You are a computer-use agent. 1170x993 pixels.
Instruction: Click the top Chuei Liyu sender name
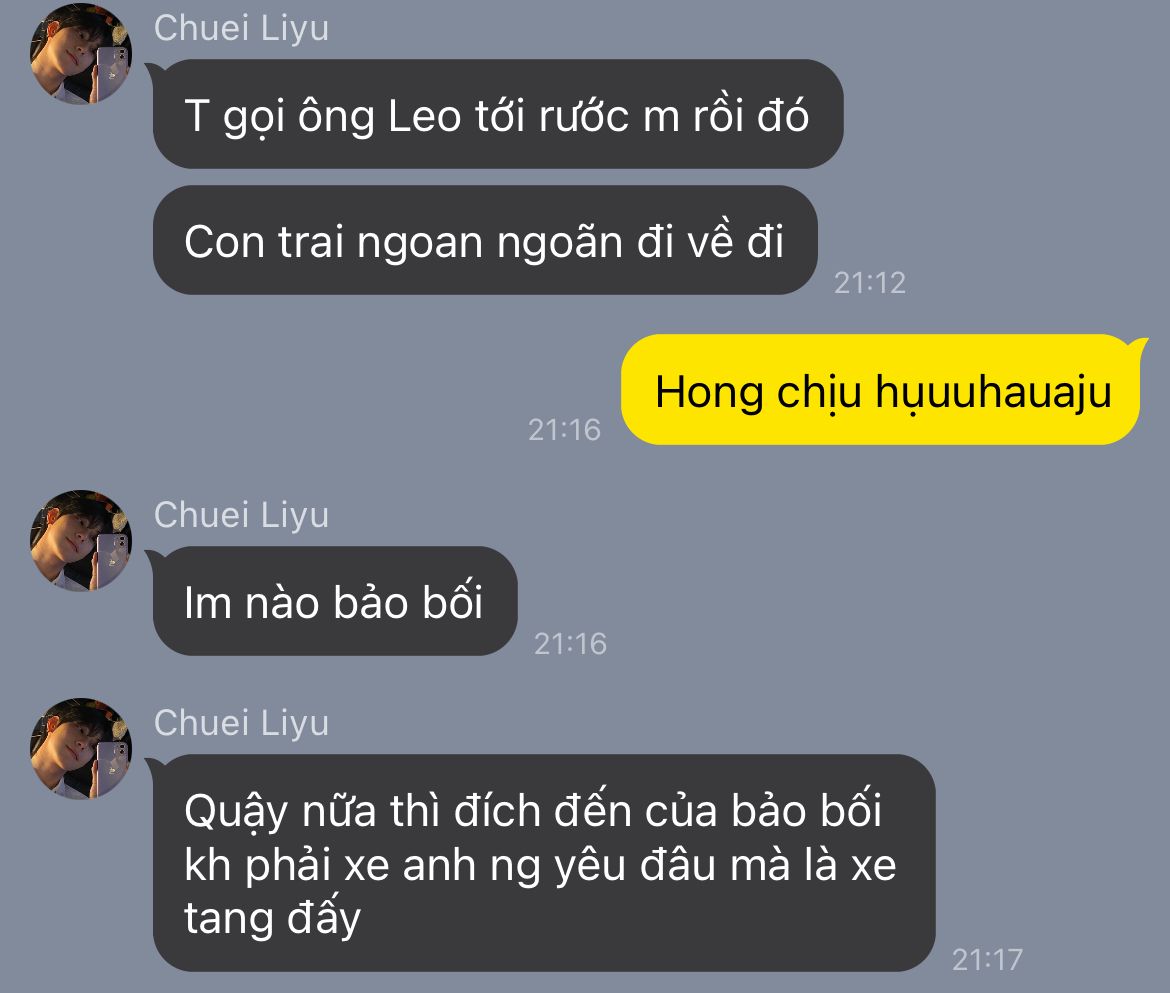[241, 28]
